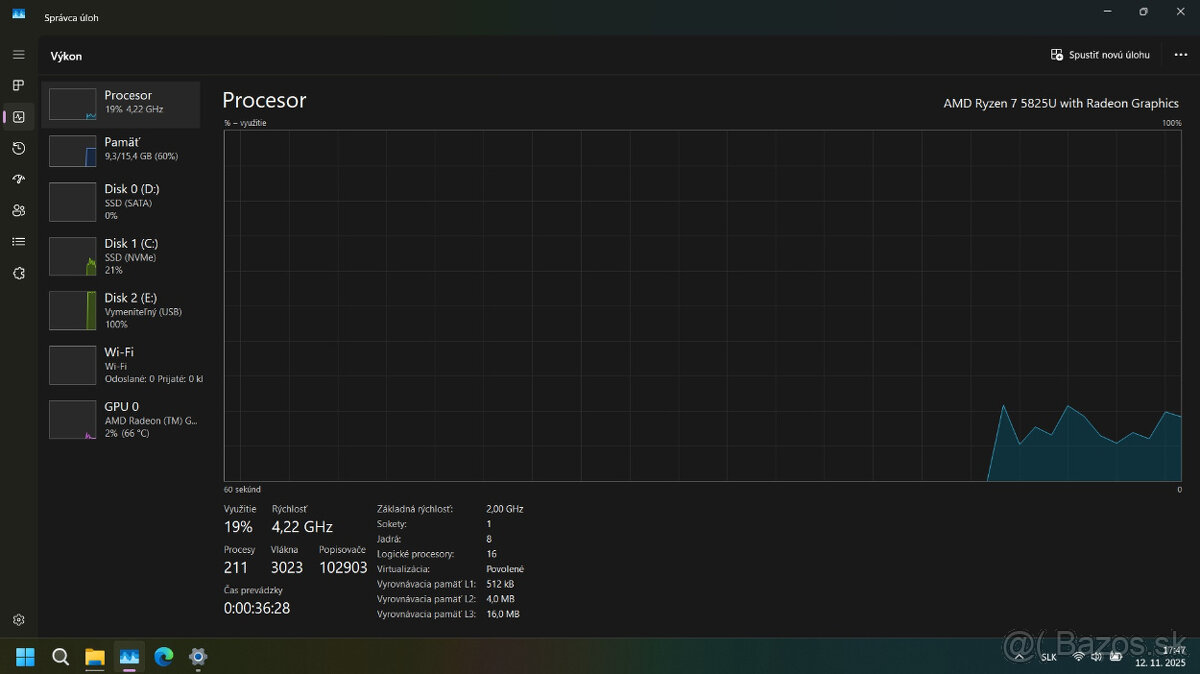This screenshot has height=674, width=1200.
Task: Expand the hamburger navigation menu
Action: pos(18,54)
